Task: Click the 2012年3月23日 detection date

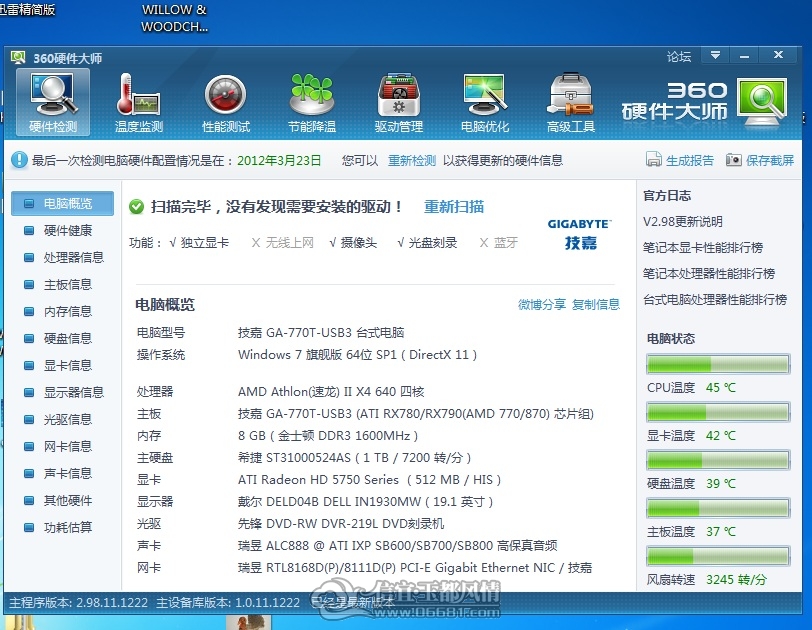Action: point(279,160)
